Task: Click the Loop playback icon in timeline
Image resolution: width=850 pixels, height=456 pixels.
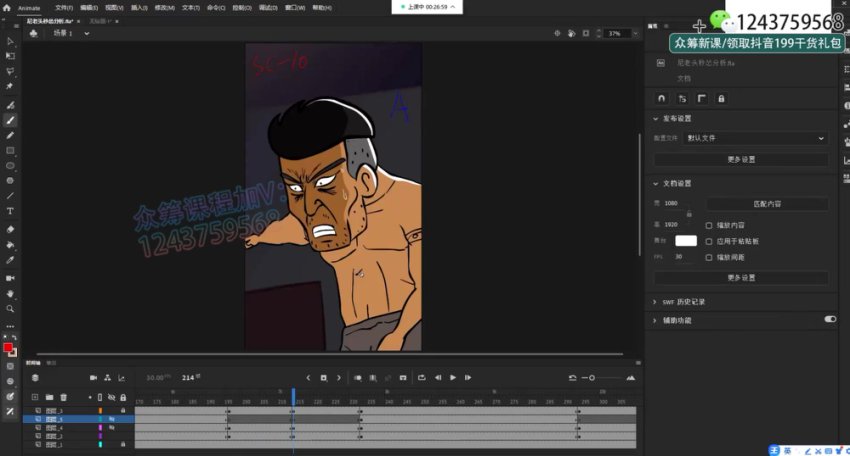Action: pyautogui.click(x=422, y=377)
